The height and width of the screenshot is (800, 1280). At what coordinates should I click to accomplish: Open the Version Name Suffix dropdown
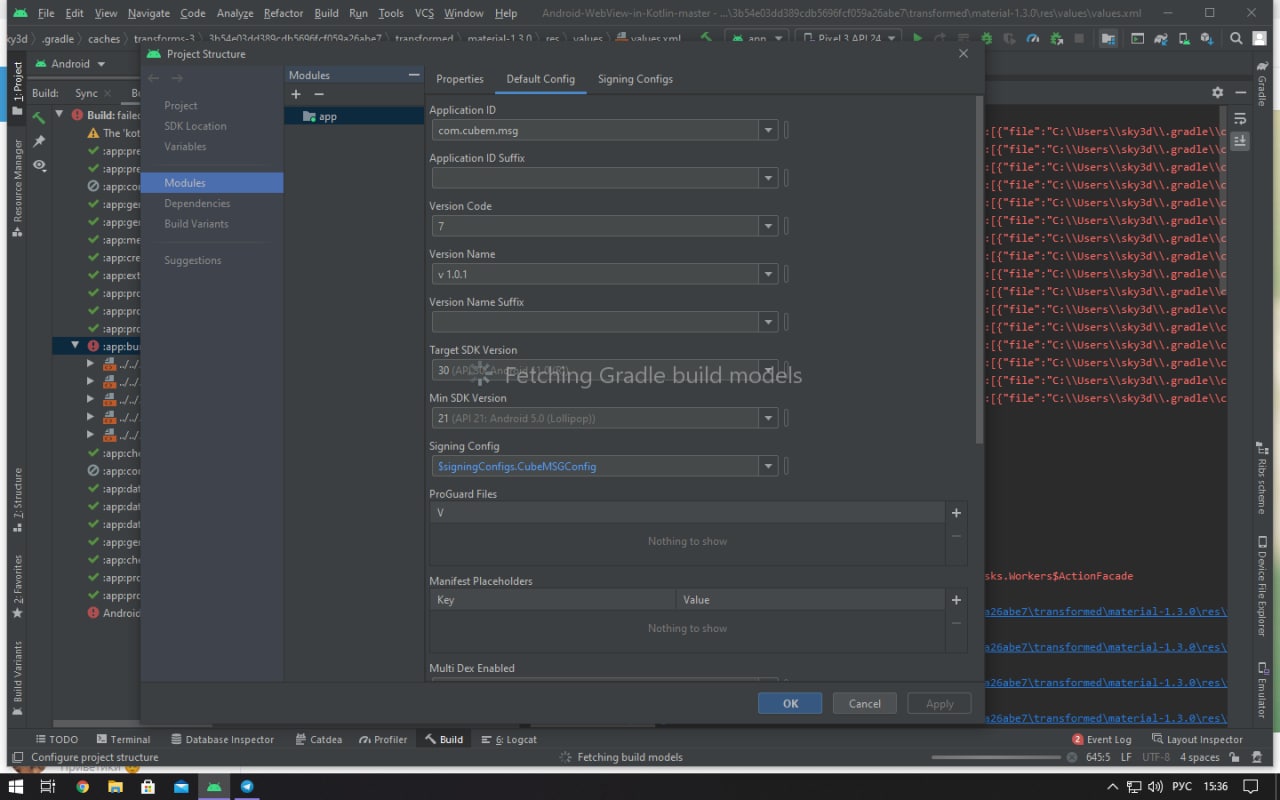tap(768, 322)
